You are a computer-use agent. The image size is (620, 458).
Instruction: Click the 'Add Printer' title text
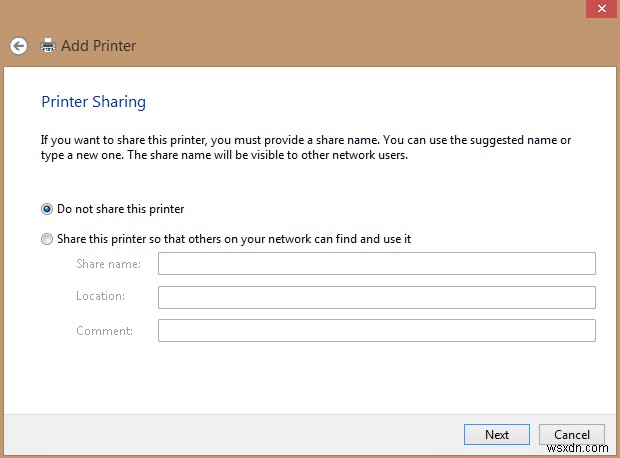[98, 46]
